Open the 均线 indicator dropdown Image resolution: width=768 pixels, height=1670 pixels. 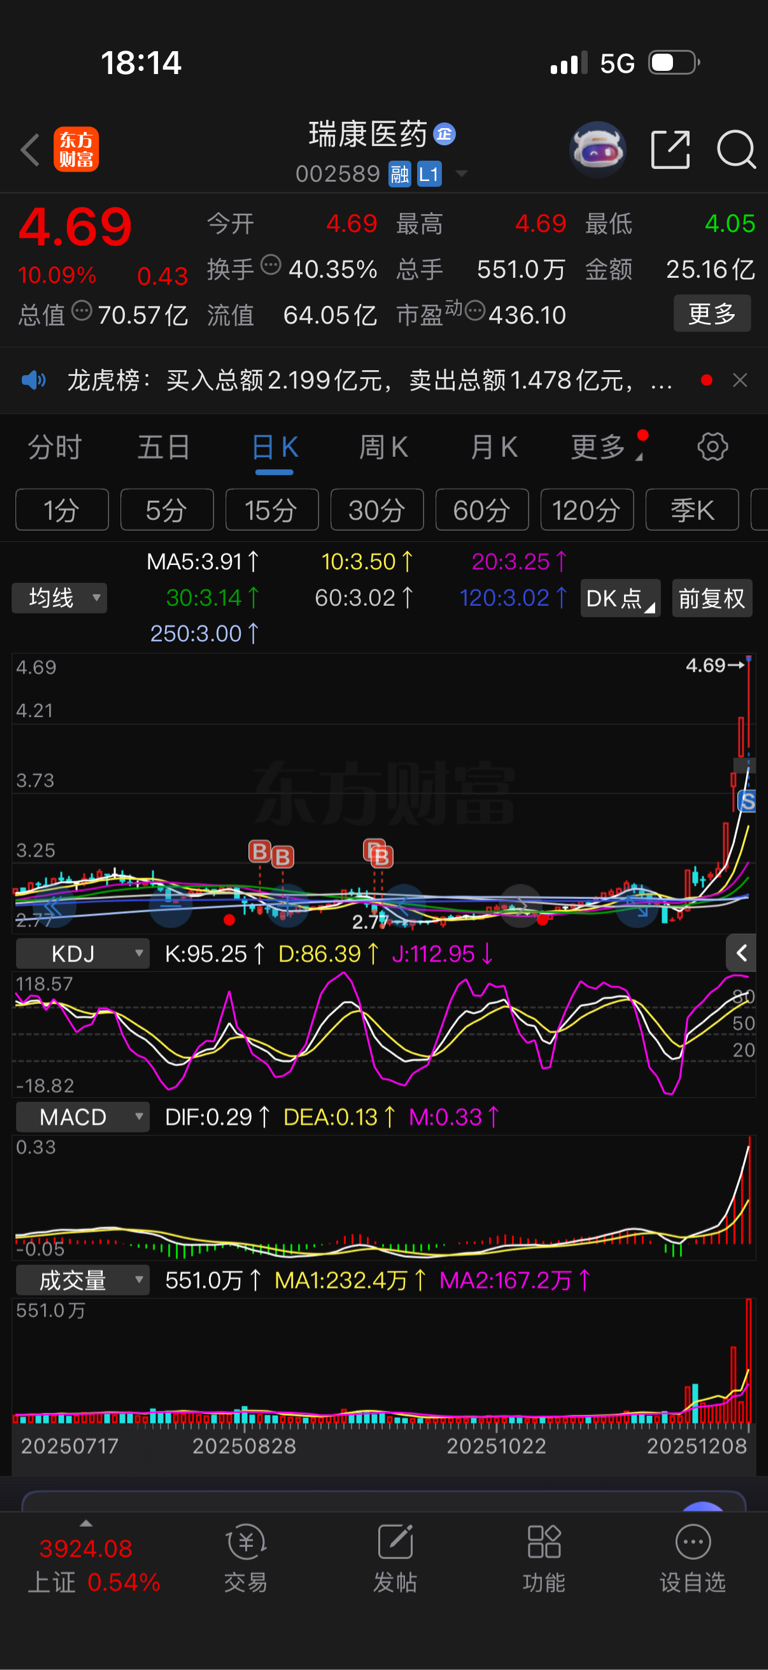(59, 598)
